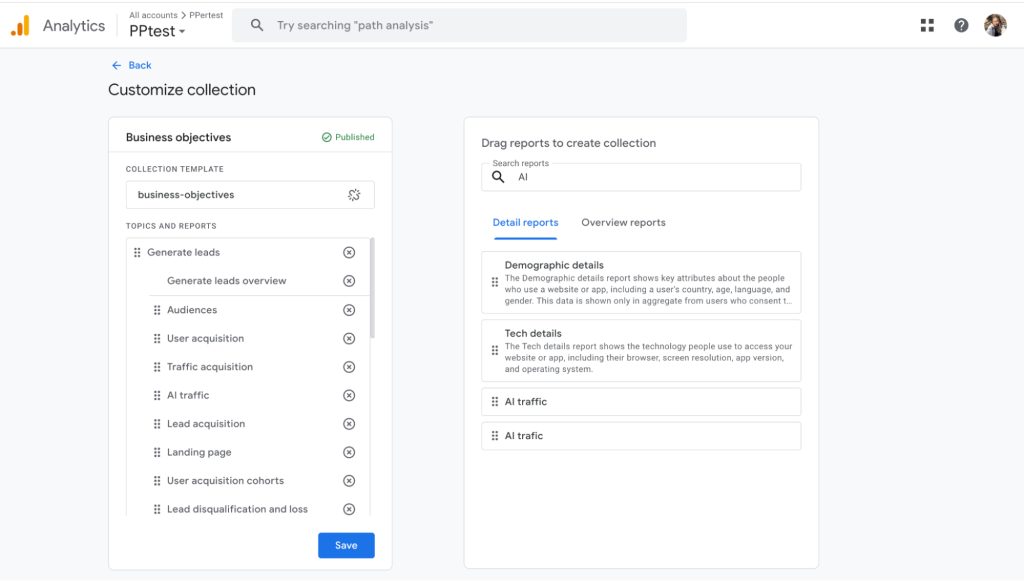Click drag handle beside Audiences report
This screenshot has width=1024, height=581.
click(x=157, y=311)
